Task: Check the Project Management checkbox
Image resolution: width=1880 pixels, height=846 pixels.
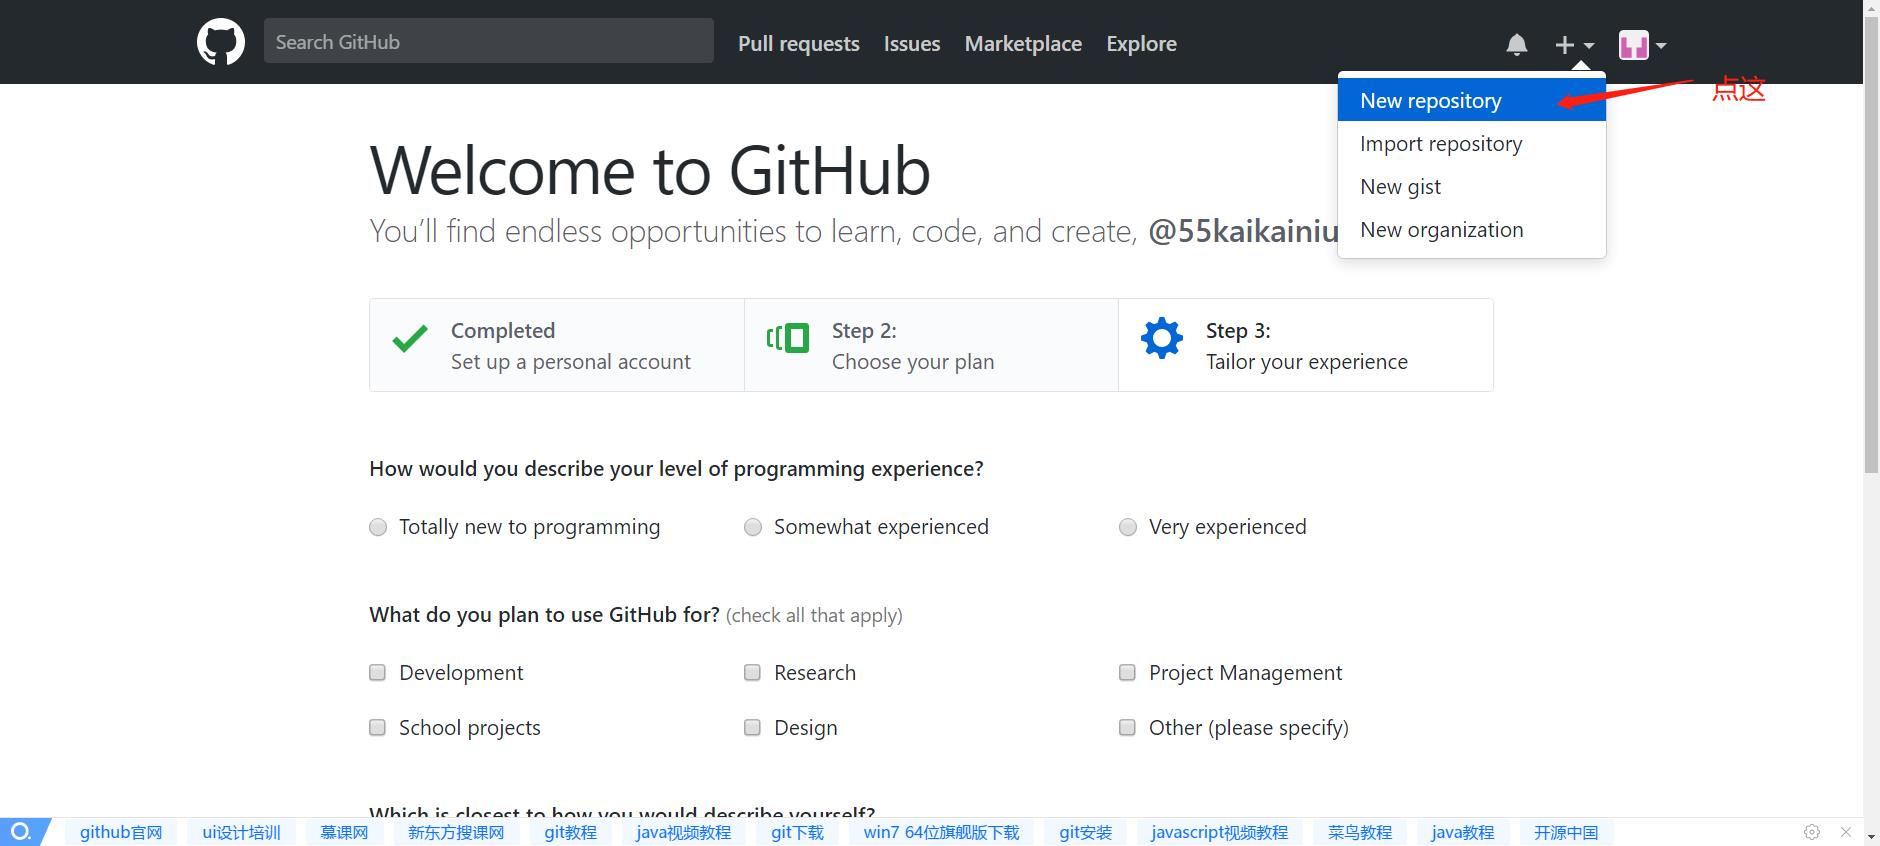Action: (1127, 672)
